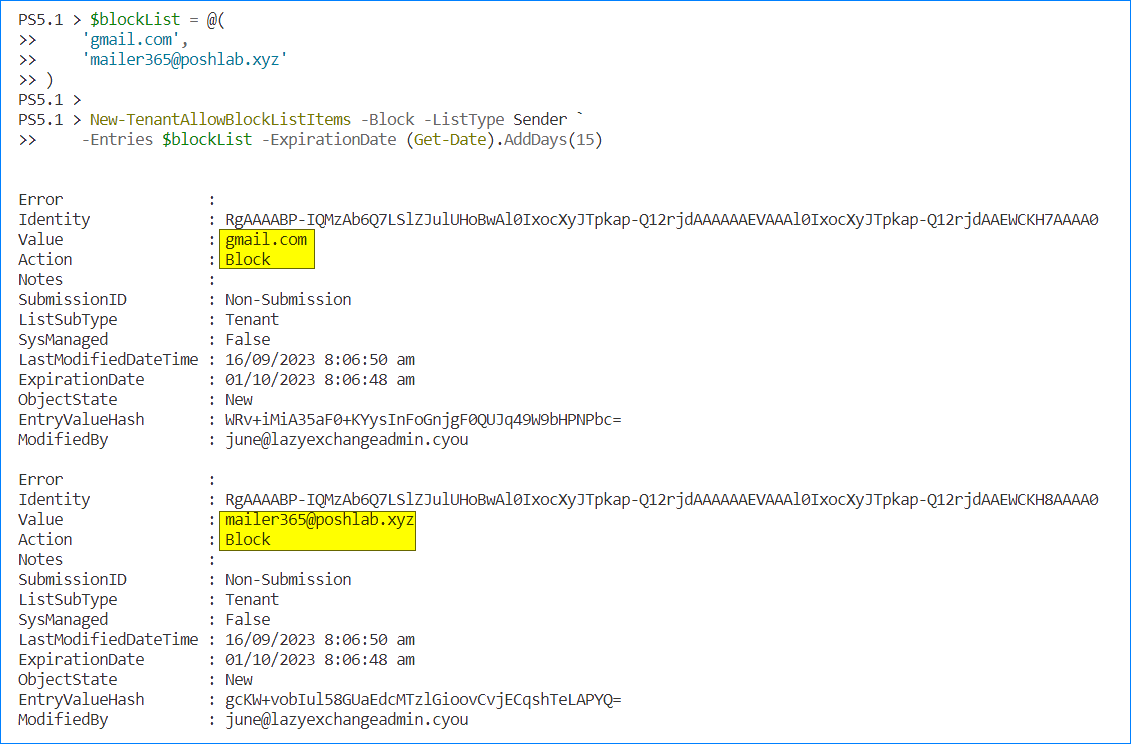Click the Get-Date cmdlet in parentheses
Viewport: 1131px width, 744px height.
point(450,139)
